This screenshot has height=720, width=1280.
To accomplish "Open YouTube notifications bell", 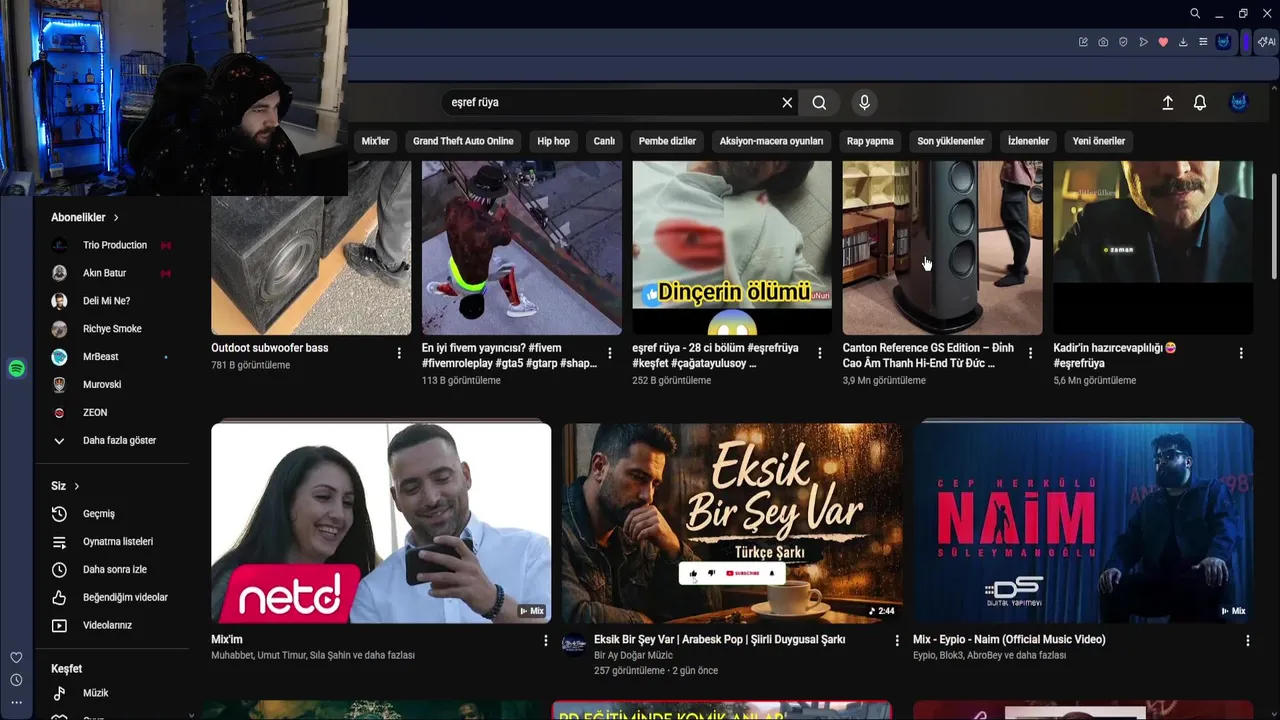I will [1200, 102].
